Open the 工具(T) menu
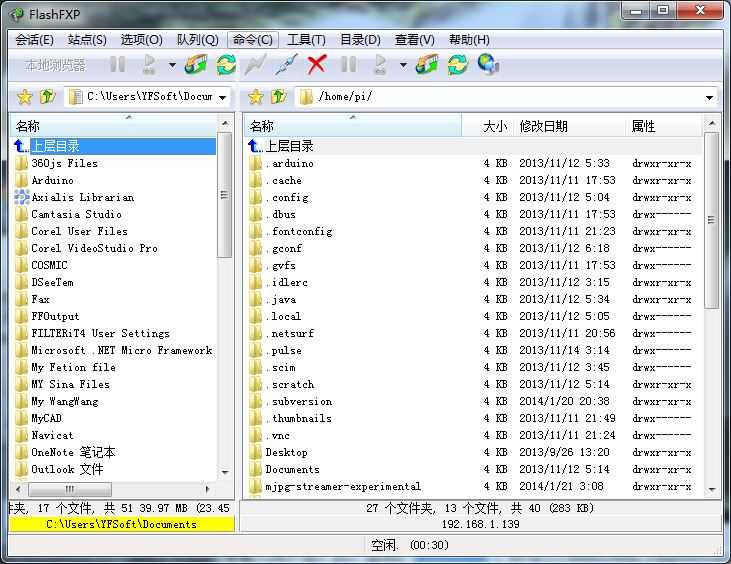The height and width of the screenshot is (564, 731). coord(306,40)
